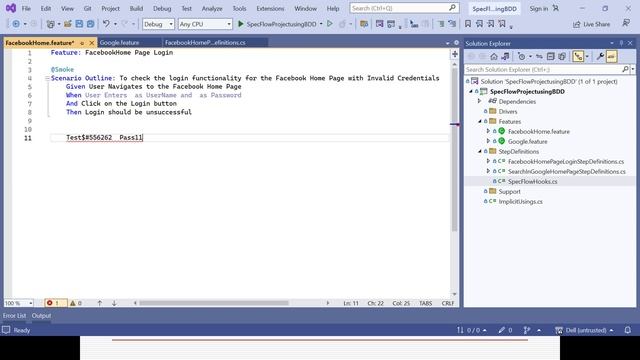This screenshot has height=360, width=640.
Task: Click the New Project toolbar icon
Action: 51,24
